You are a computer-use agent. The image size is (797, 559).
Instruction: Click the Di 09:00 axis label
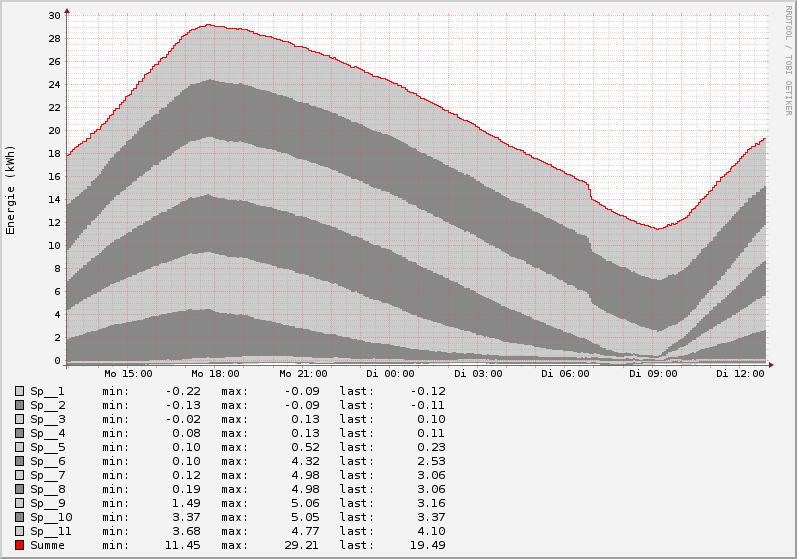(651, 373)
